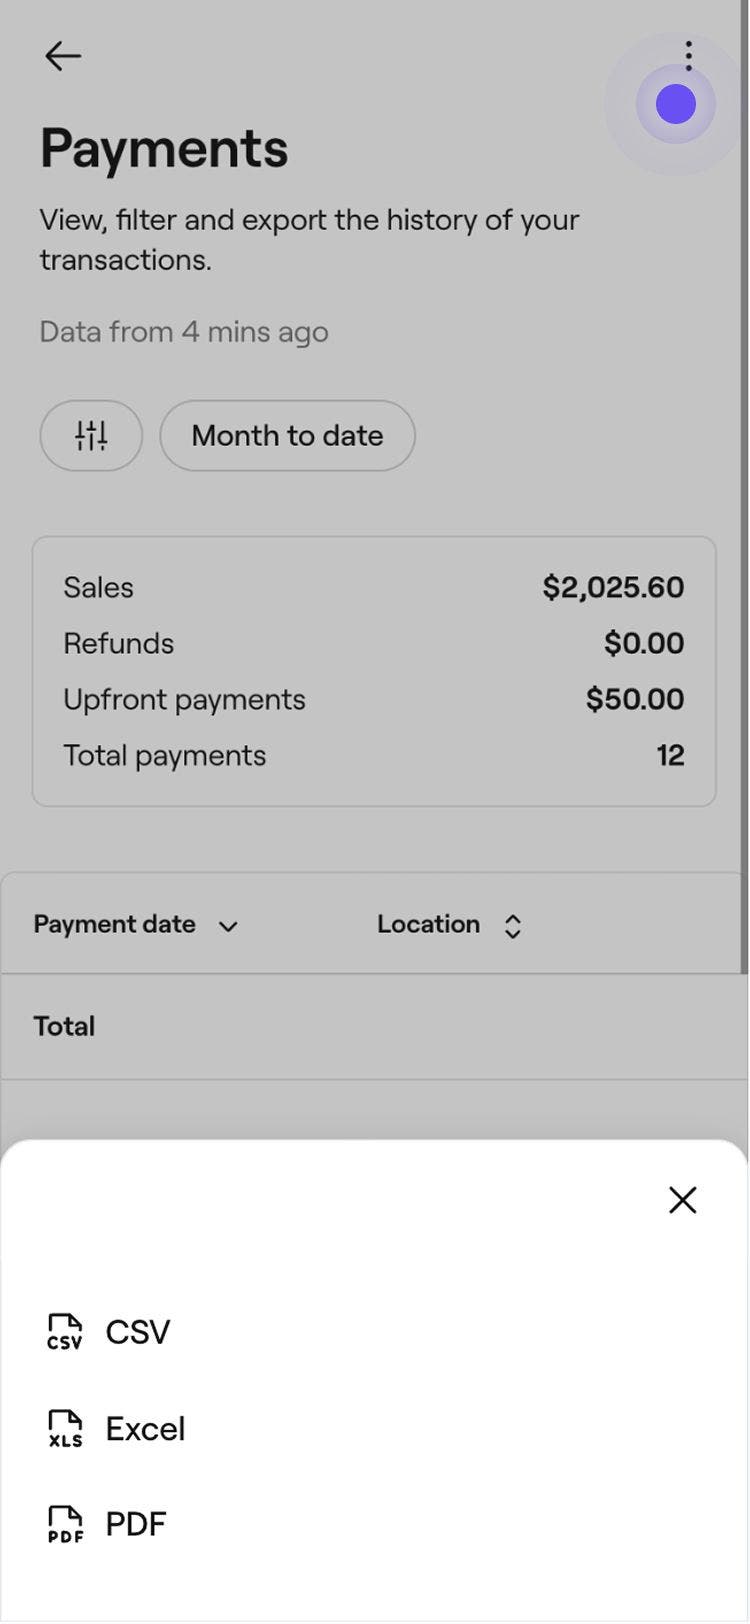Open the three-dot more options menu
Viewport: 750px width, 1624px height.
click(688, 55)
